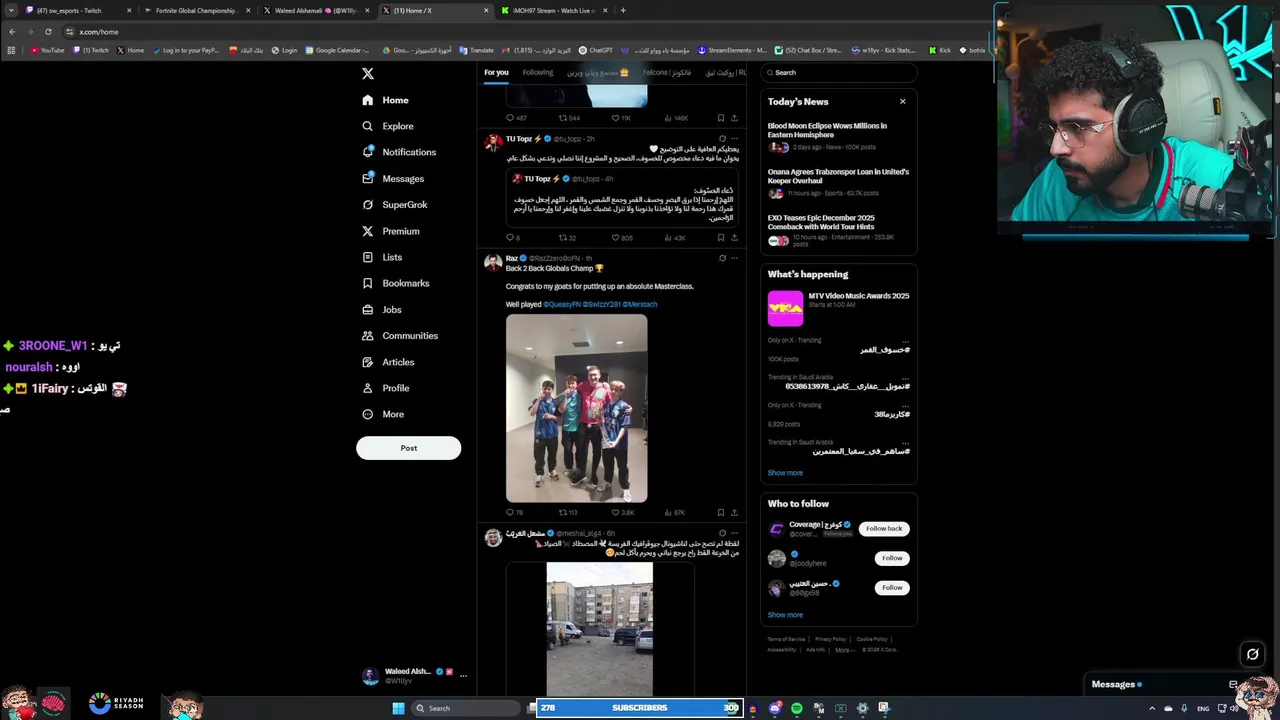Like the TU Topz post with 805 likes
Image resolution: width=1280 pixels, height=720 pixels.
616,238
